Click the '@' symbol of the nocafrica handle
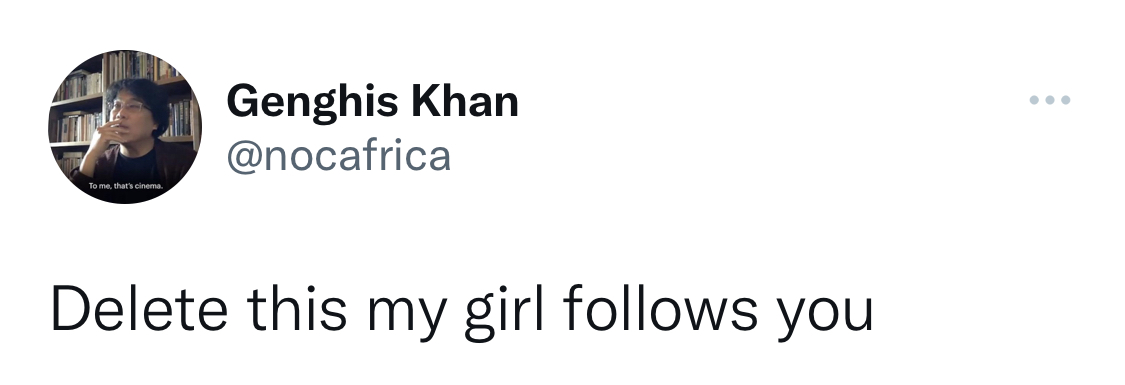This screenshot has height=385, width=1125. click(x=245, y=158)
